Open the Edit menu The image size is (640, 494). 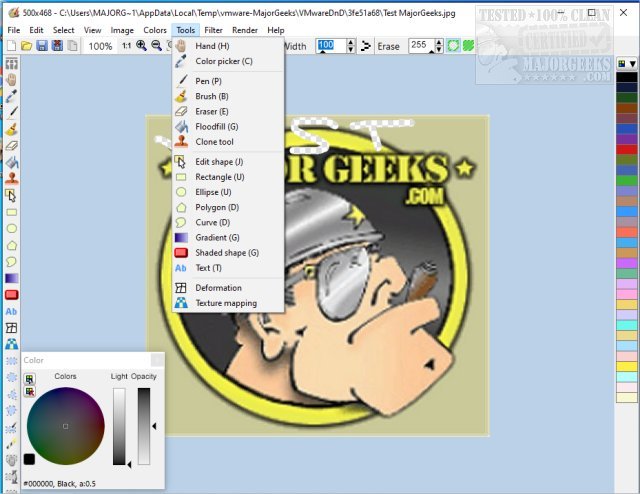(x=36, y=30)
